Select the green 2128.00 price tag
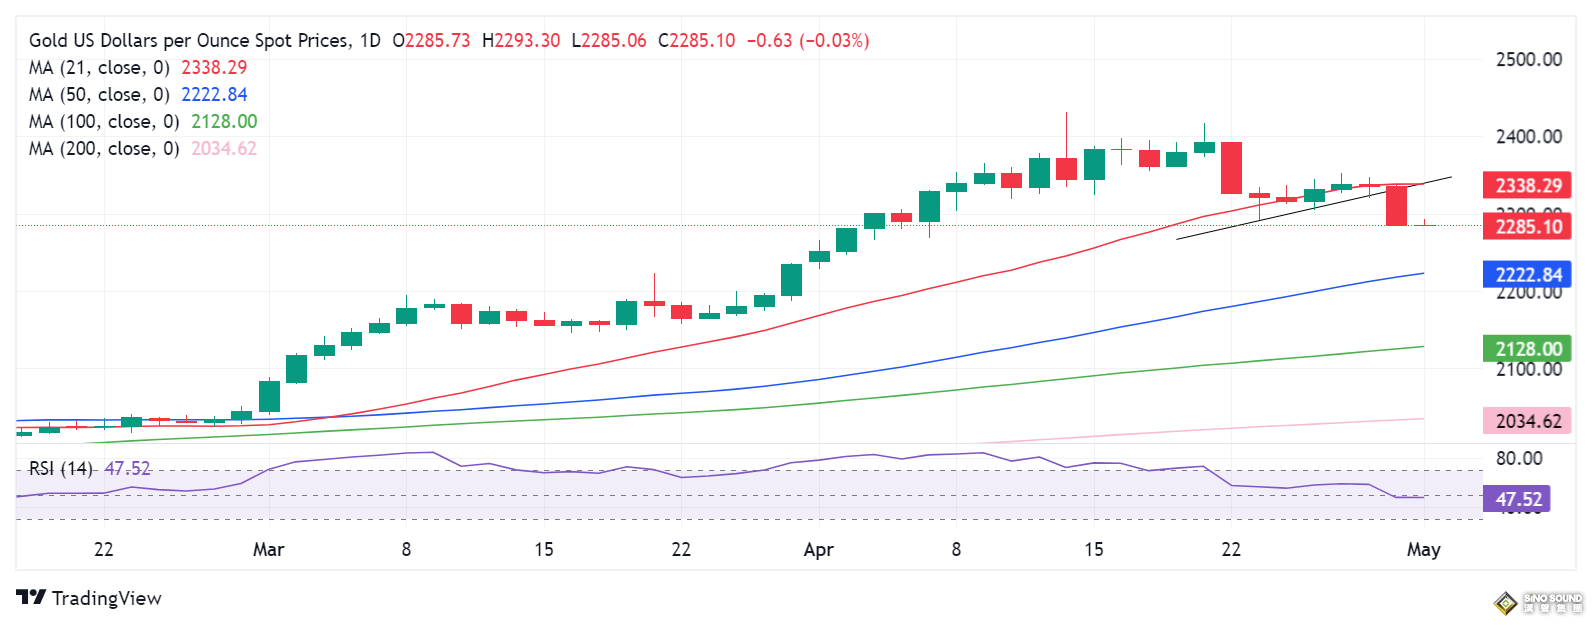The width and height of the screenshot is (1592, 625). (x=1527, y=349)
